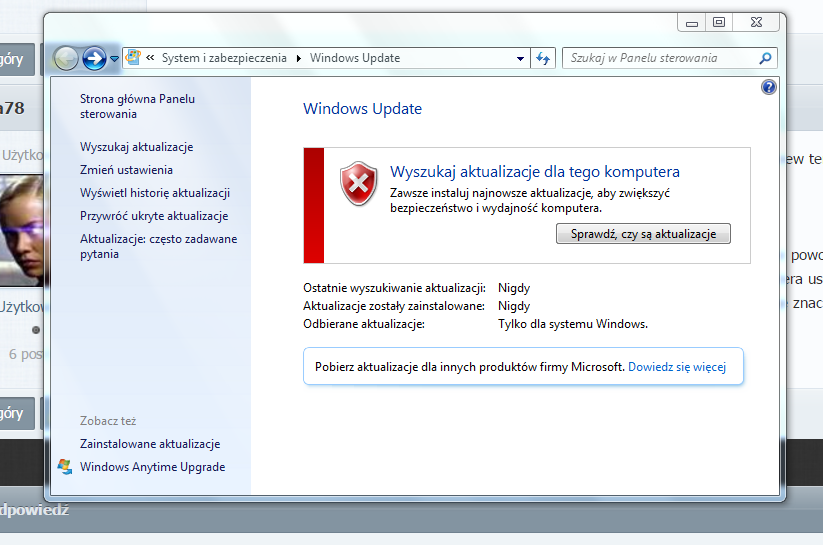Click the red shield error icon
Screen dimensions: 823x545
[x=358, y=183]
